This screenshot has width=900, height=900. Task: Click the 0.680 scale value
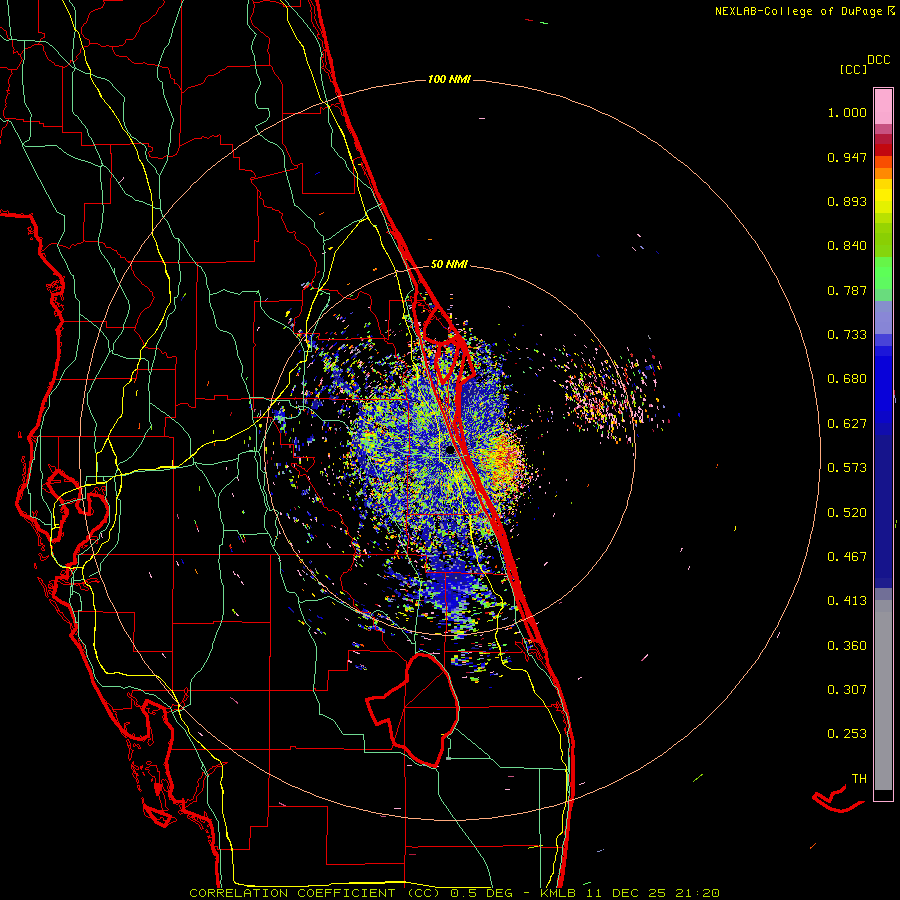tap(847, 379)
